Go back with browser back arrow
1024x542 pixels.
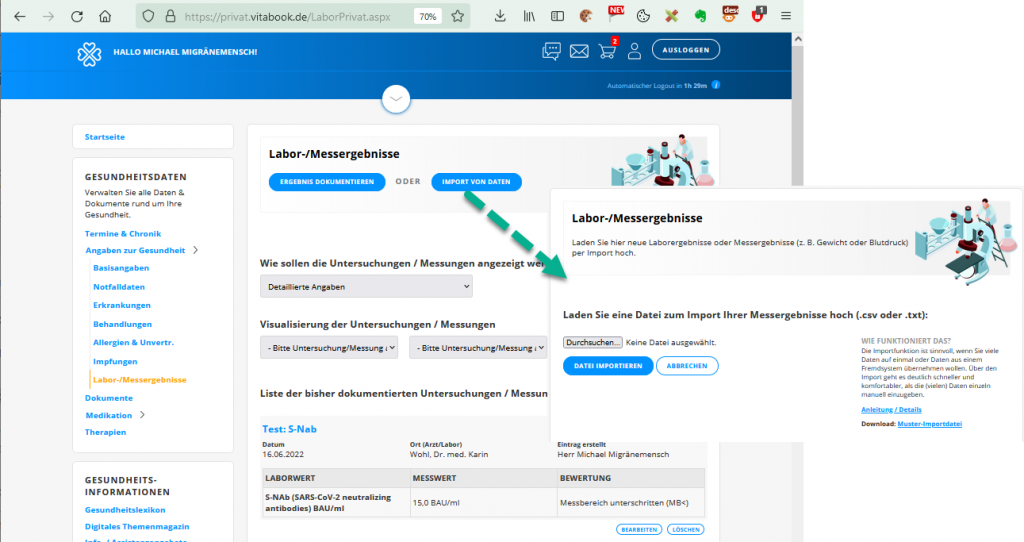tap(20, 16)
